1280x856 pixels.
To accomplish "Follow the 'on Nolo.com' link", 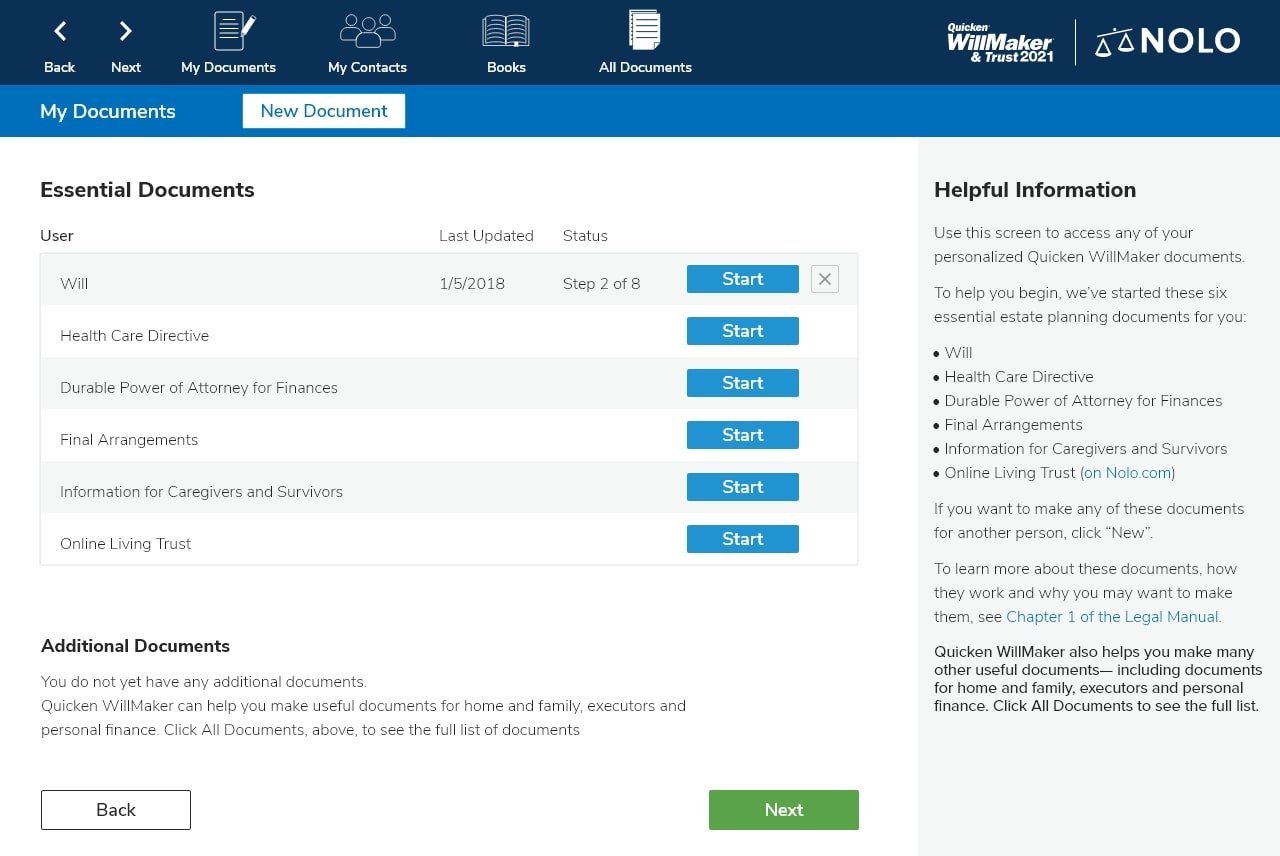I will click(x=1127, y=473).
